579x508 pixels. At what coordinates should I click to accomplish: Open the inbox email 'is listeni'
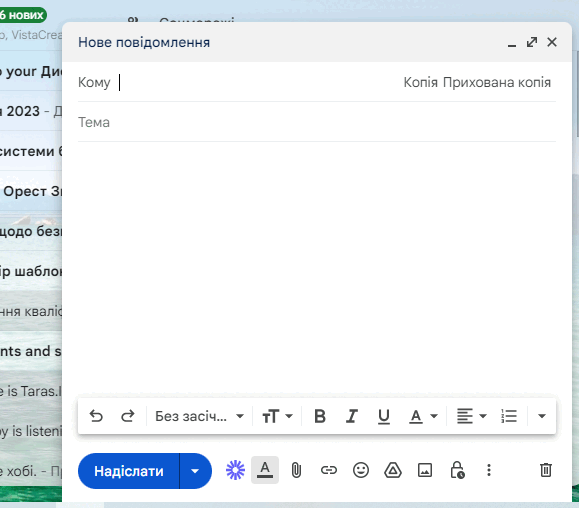point(31,431)
